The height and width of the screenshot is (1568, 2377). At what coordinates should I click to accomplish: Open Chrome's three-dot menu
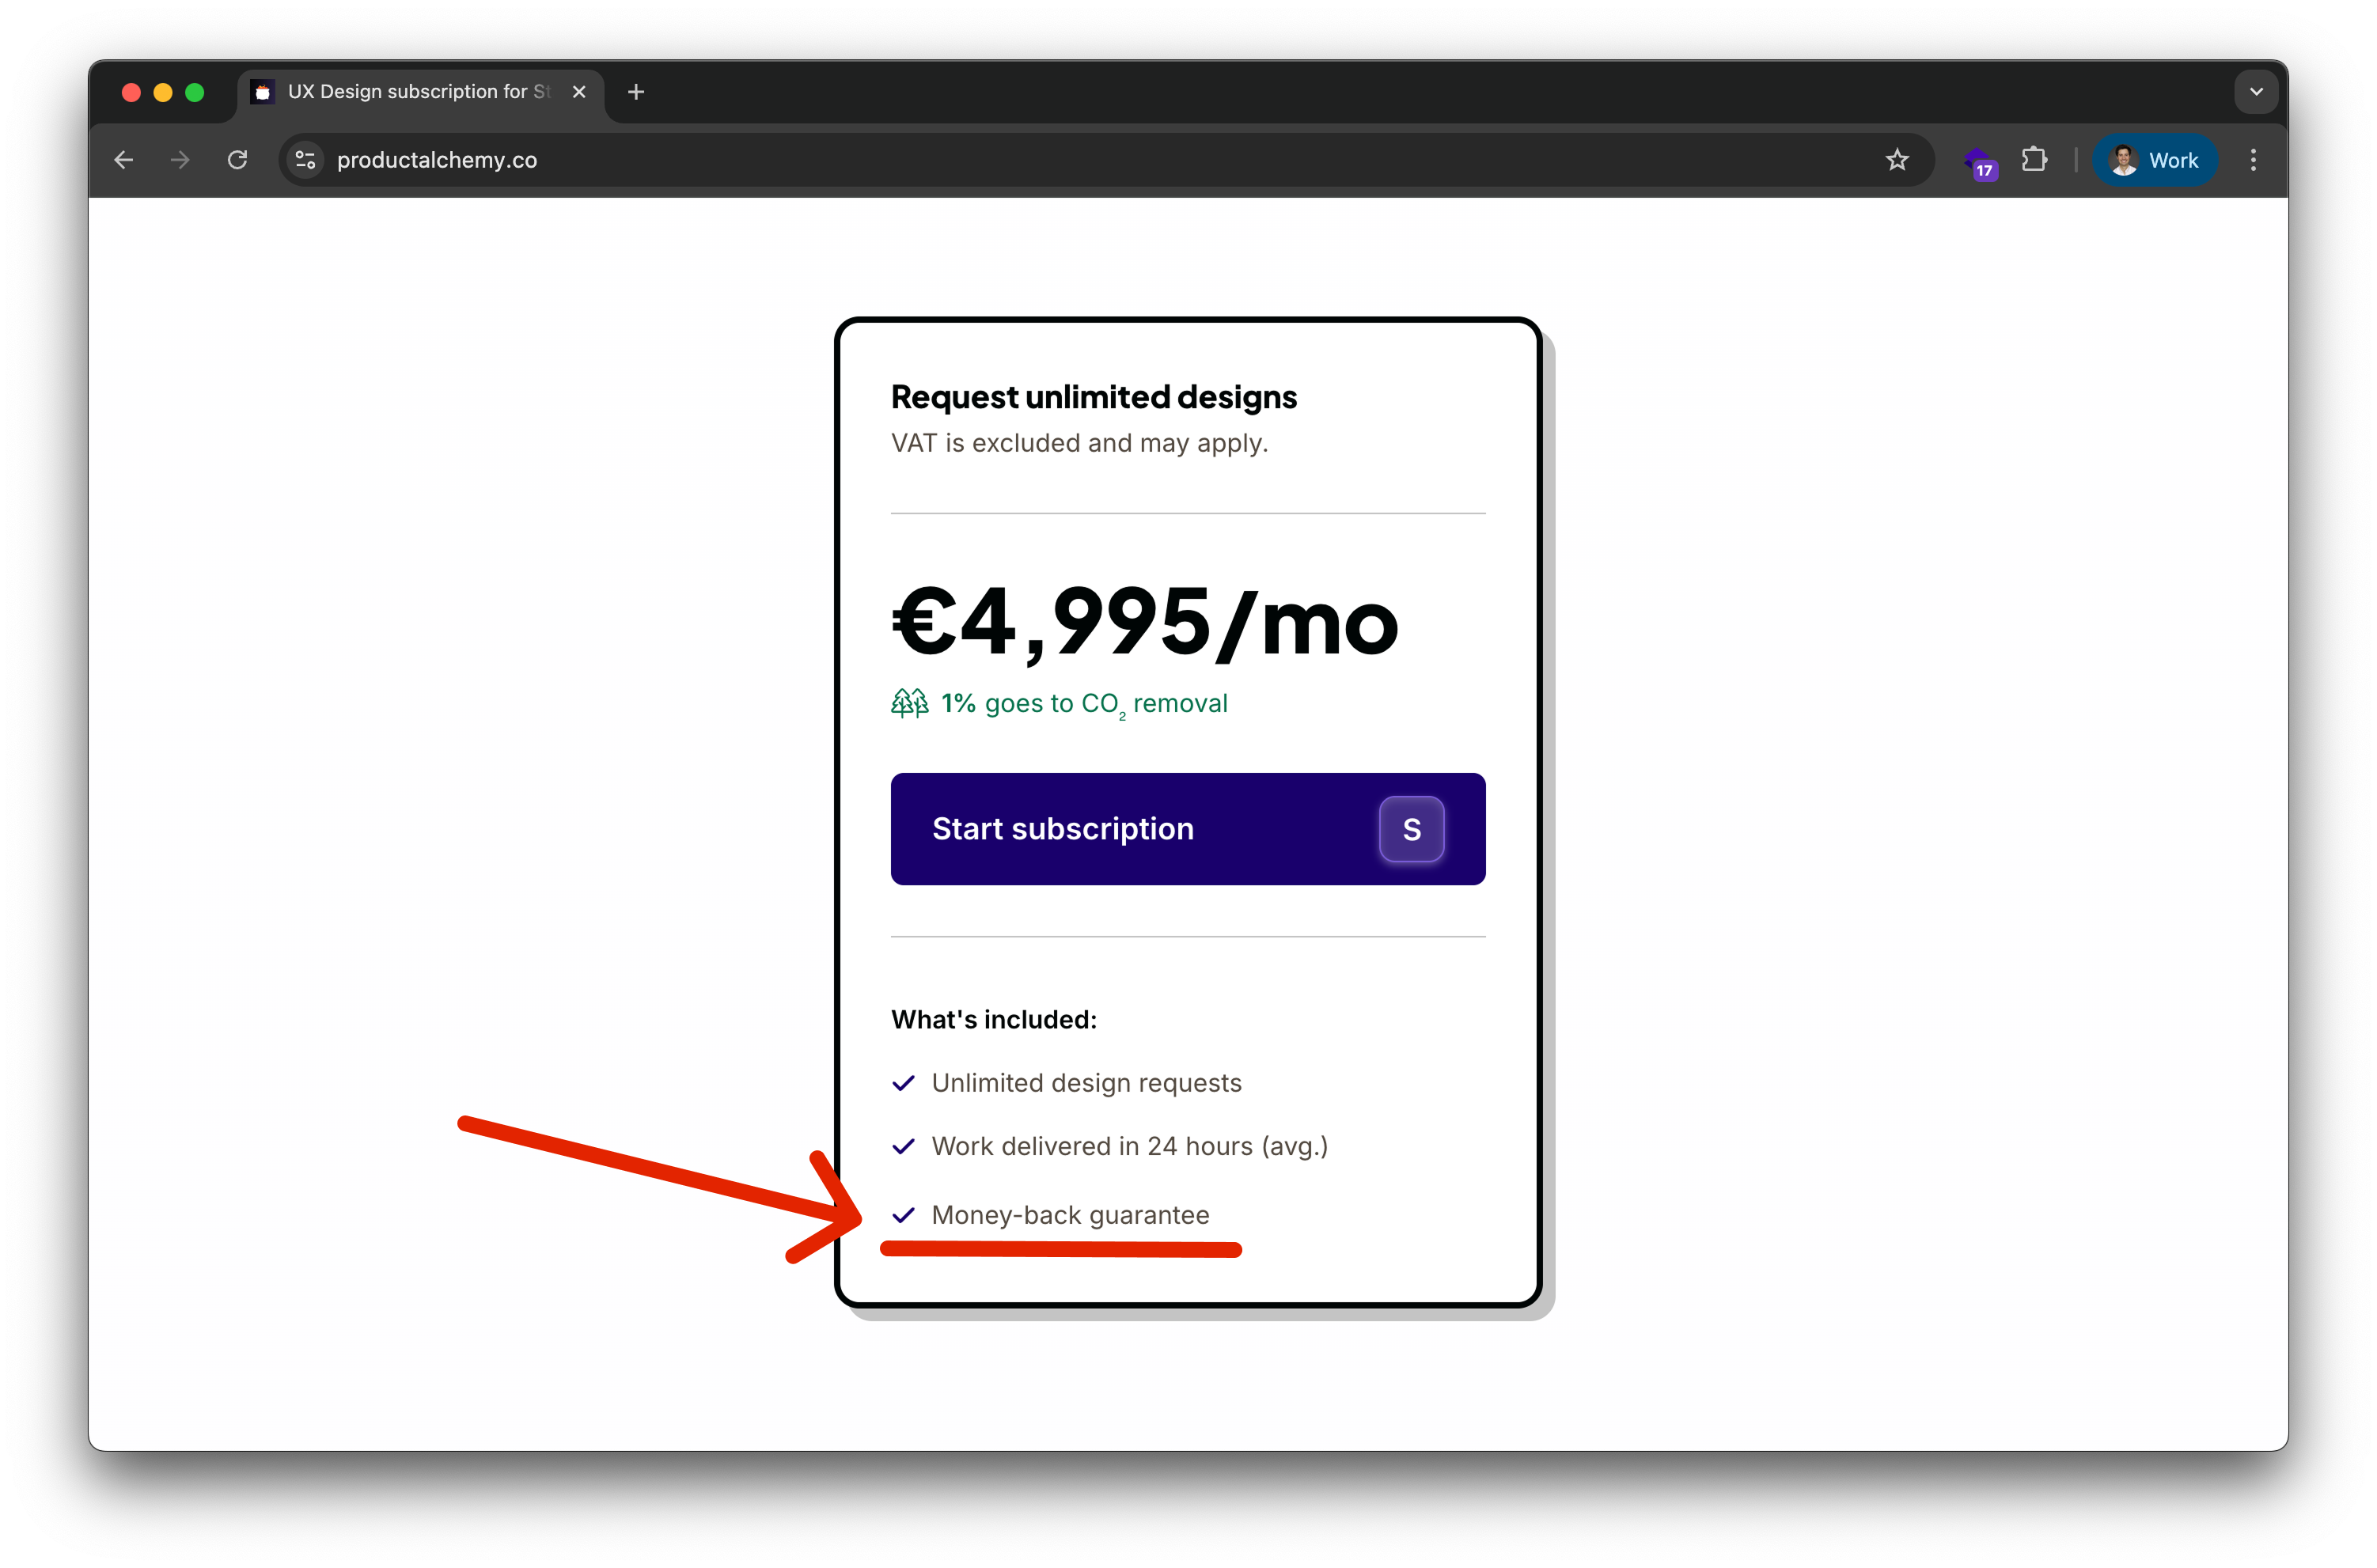click(2253, 160)
